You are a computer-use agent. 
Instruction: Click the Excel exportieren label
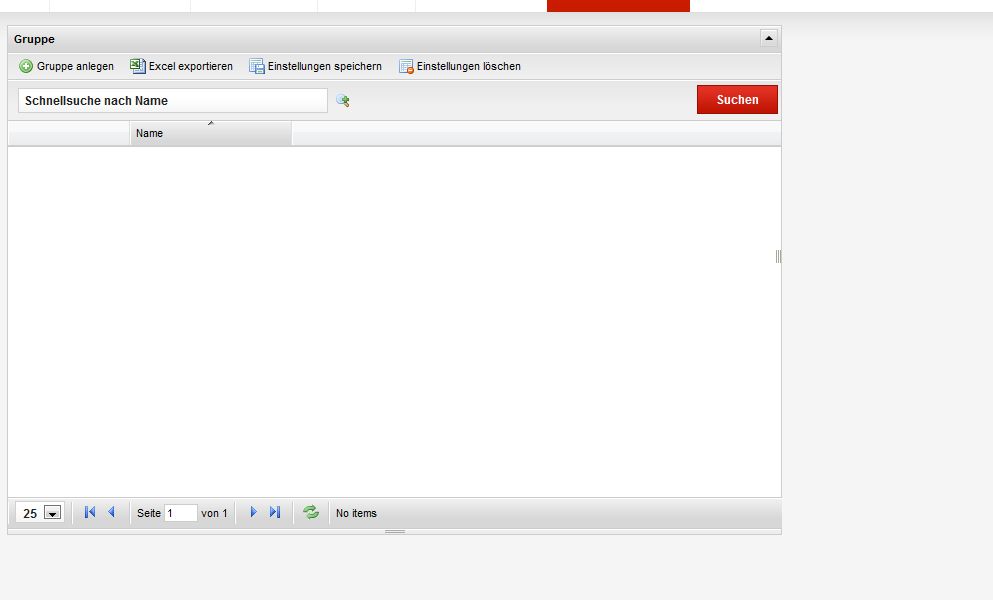191,66
